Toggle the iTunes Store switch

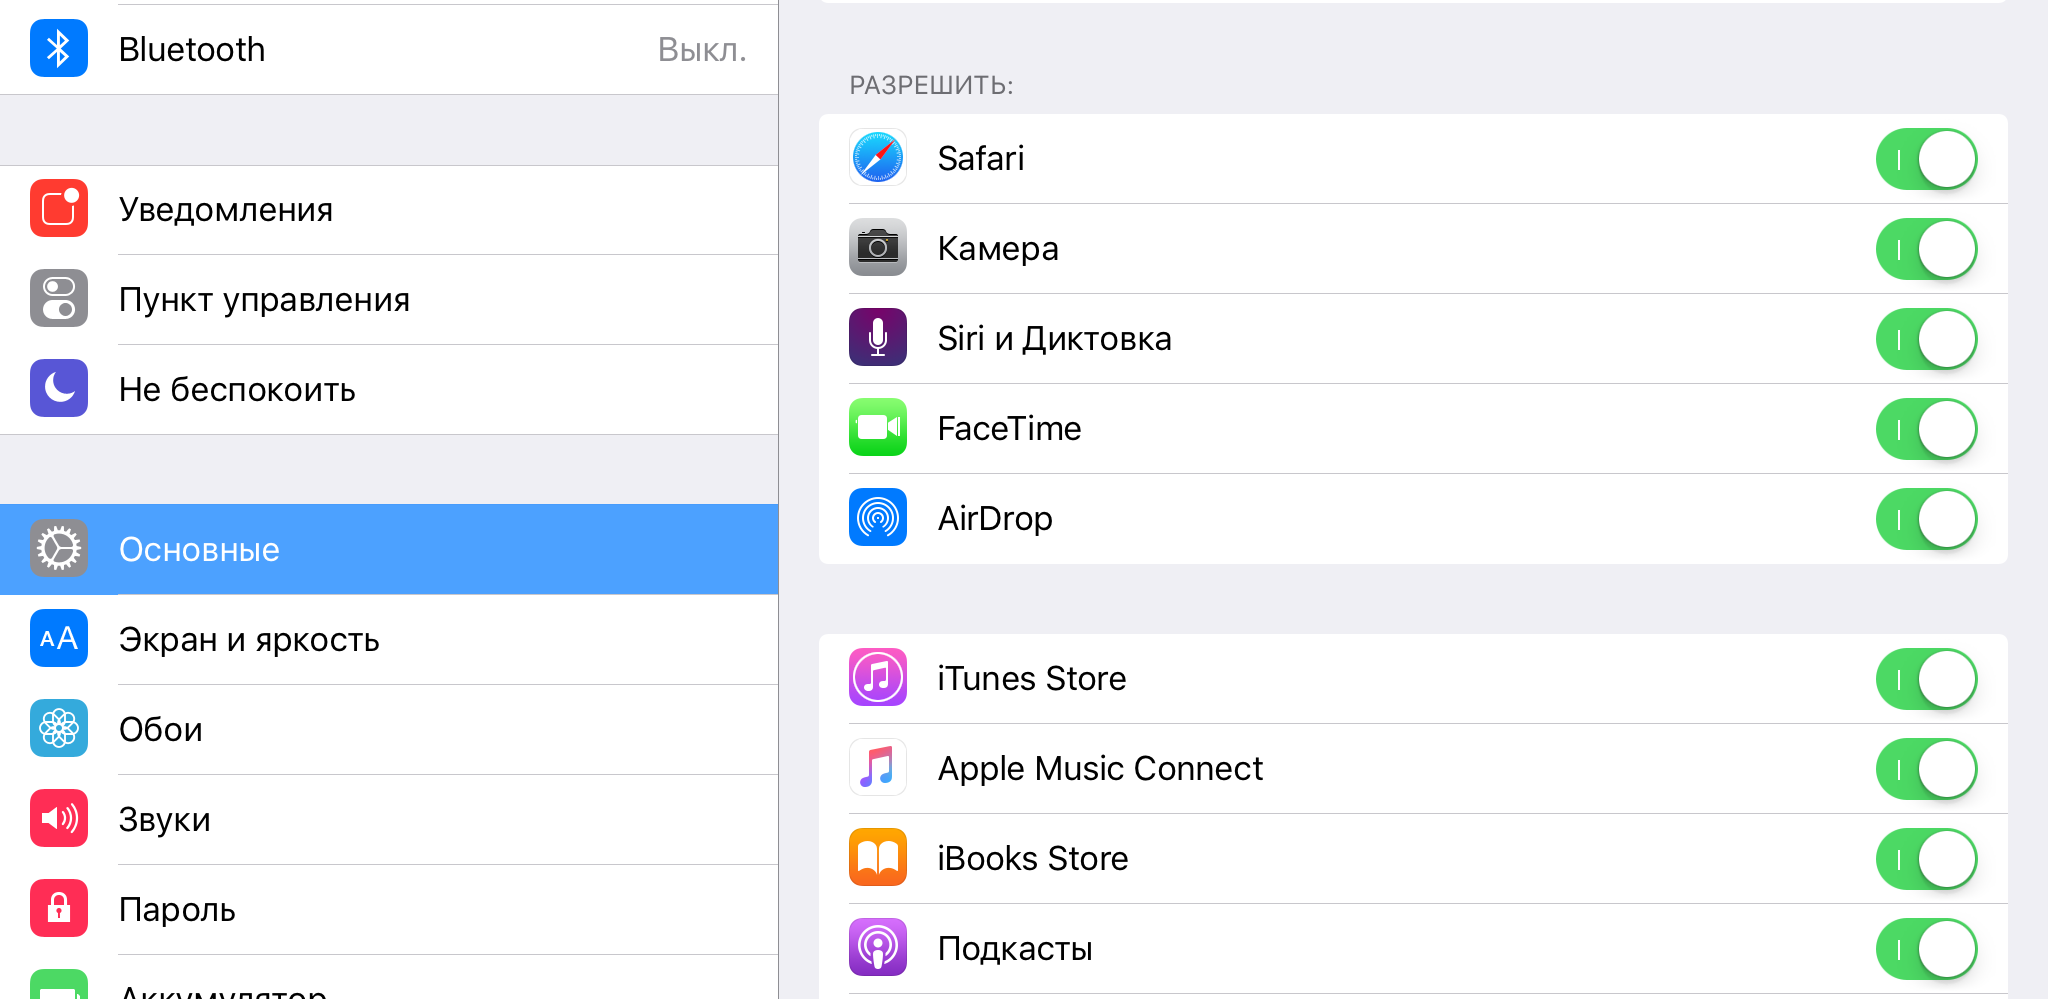[x=1927, y=679]
